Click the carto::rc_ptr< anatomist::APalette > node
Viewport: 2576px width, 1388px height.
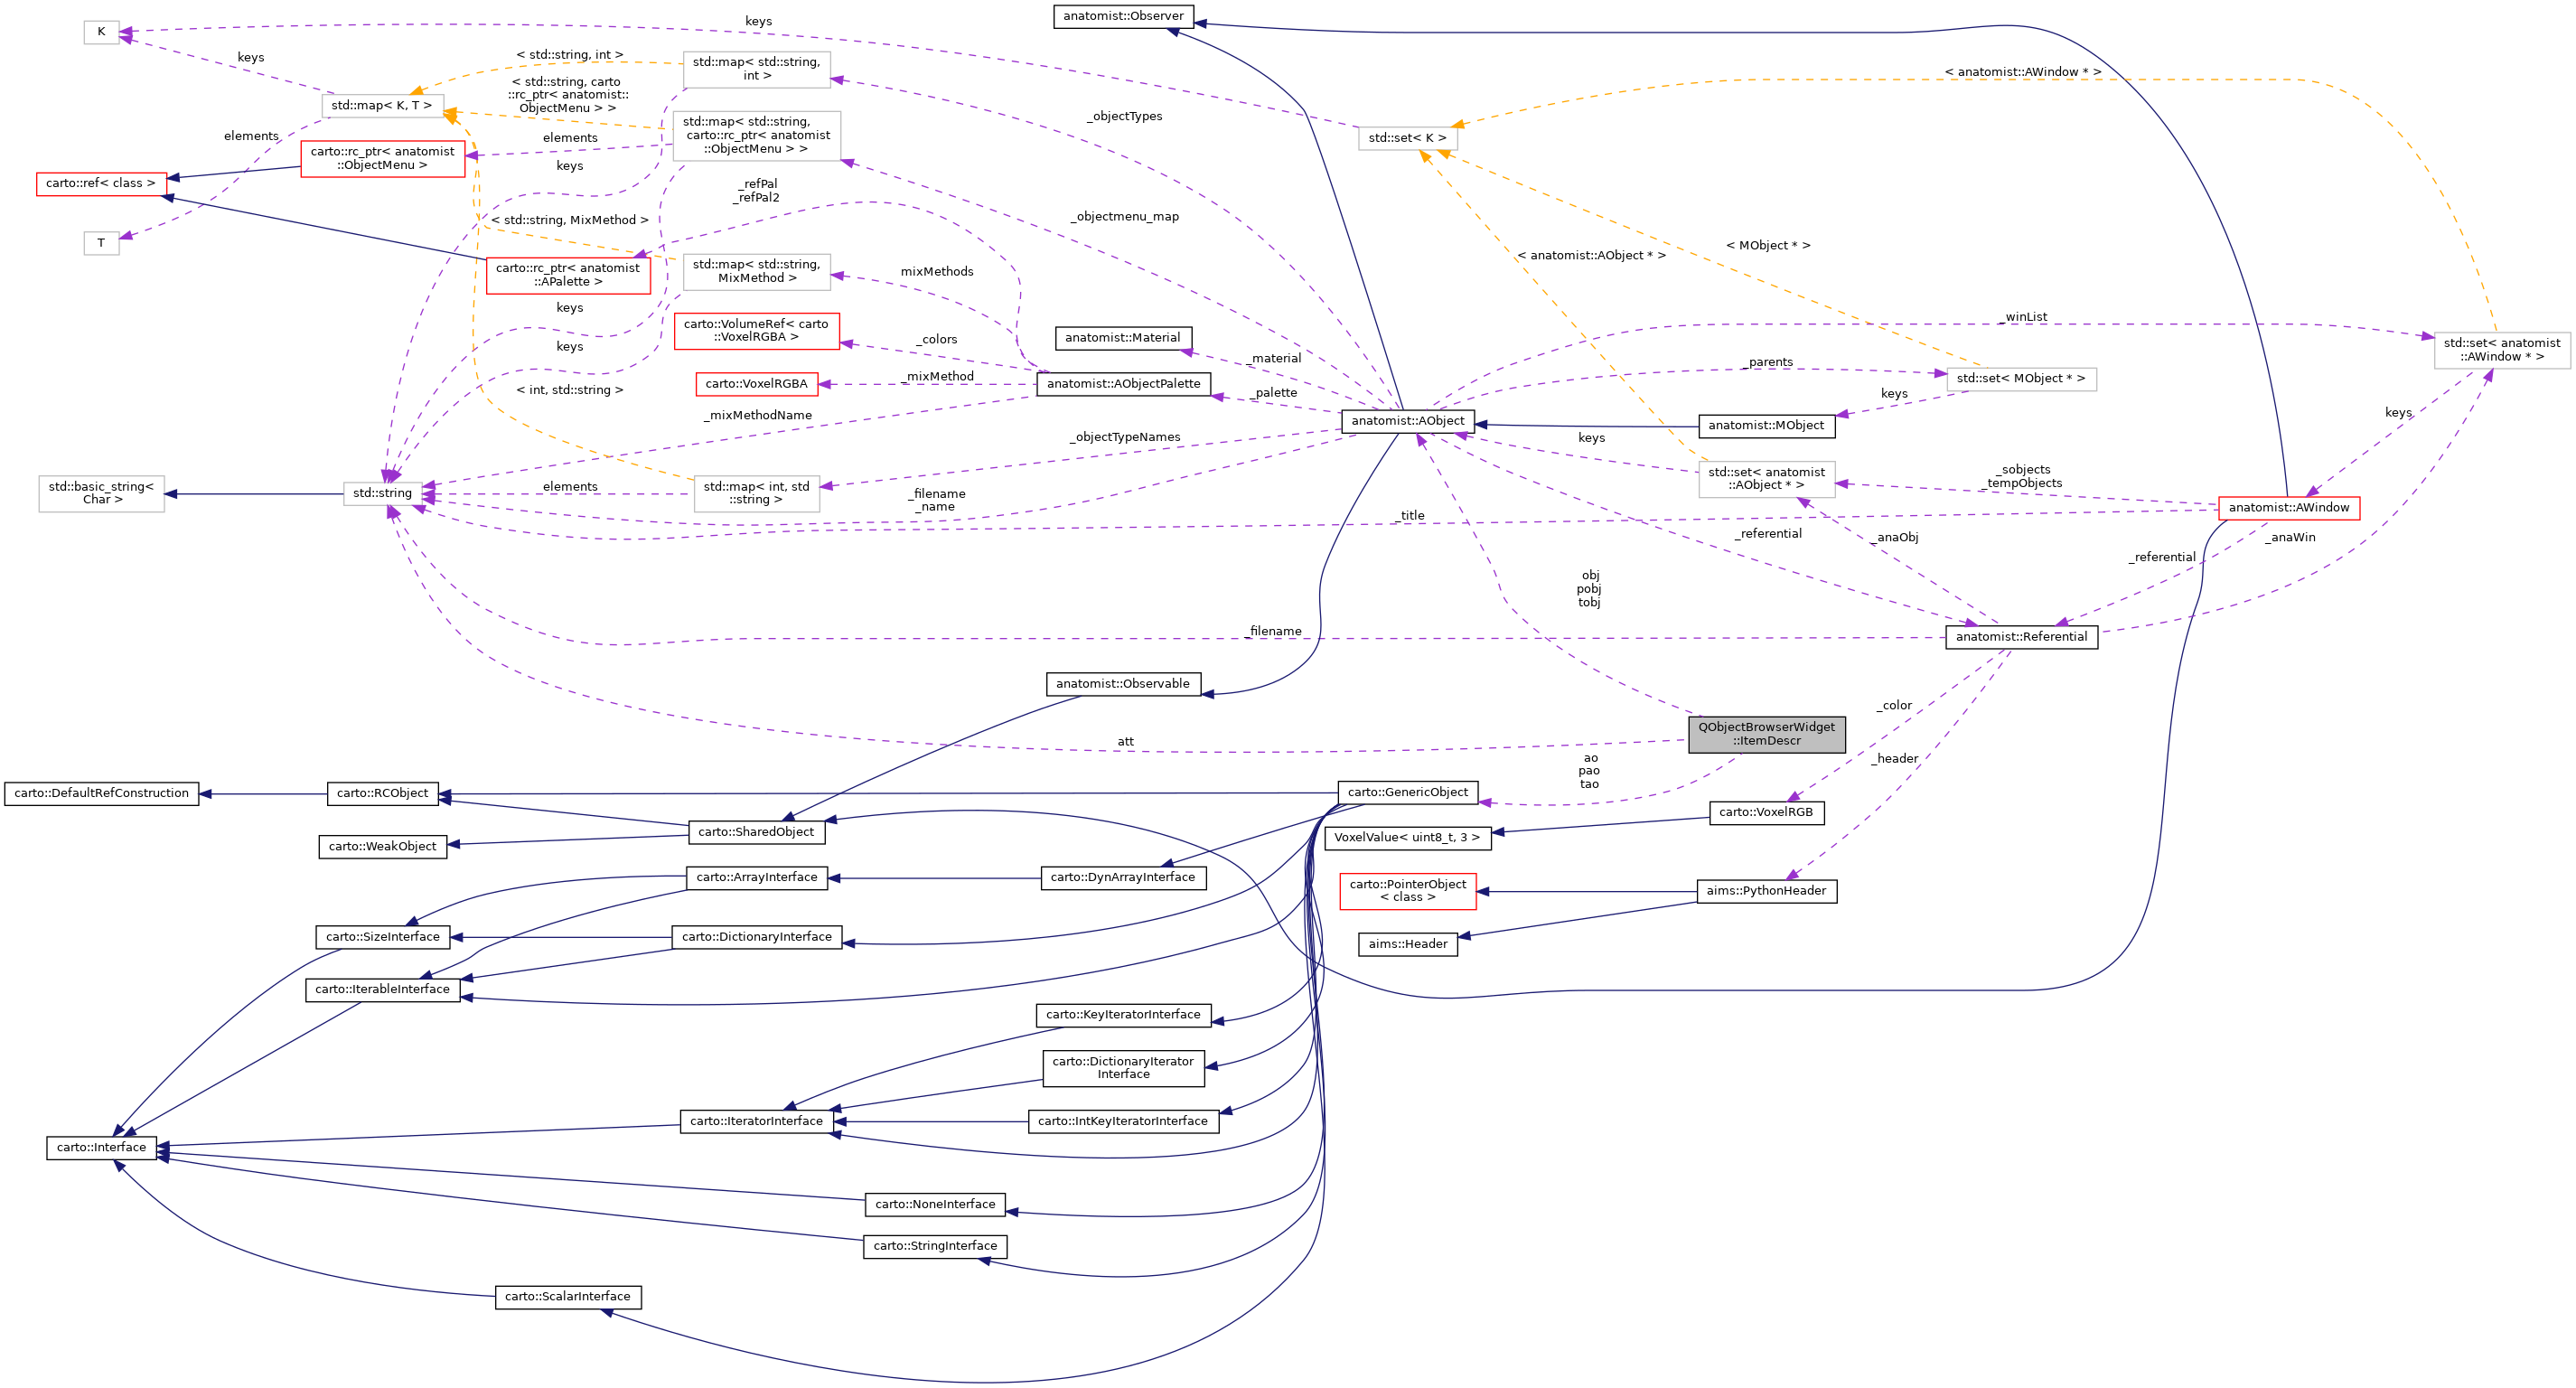coord(567,275)
